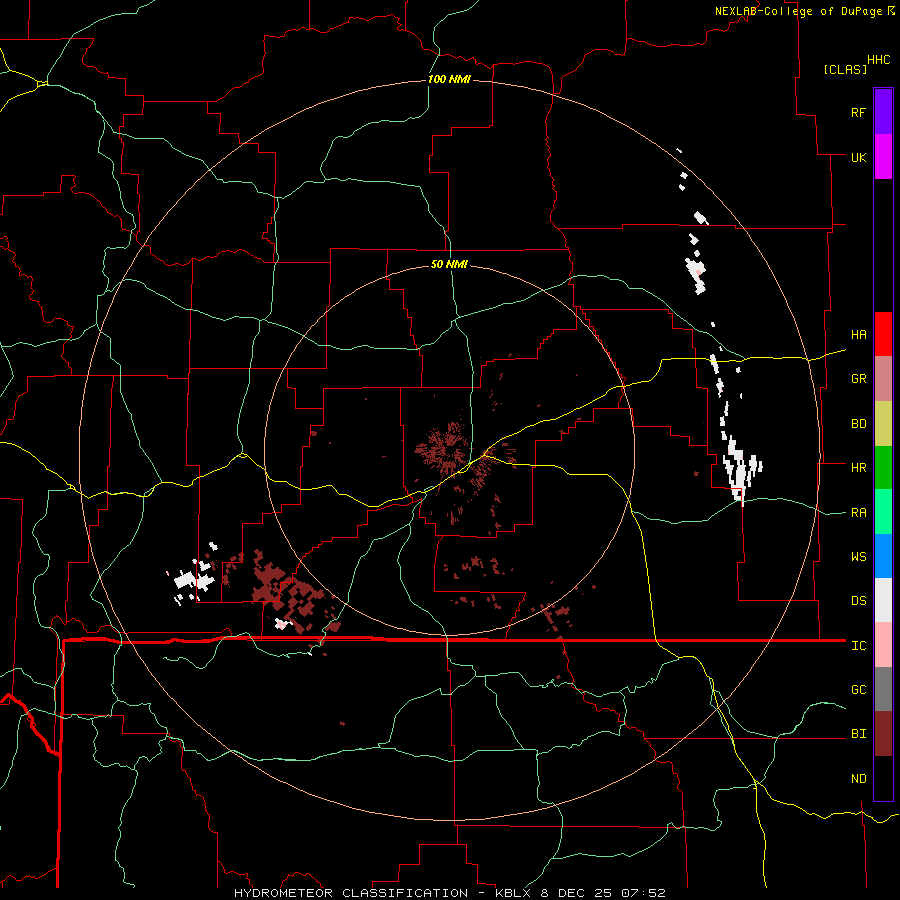Click the 100 NMI range ring label

[x=449, y=79]
